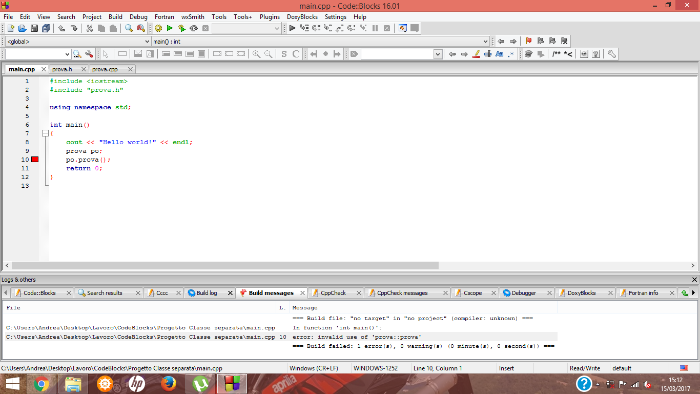Click the Read/Write status bar entry
This screenshot has height=394, width=700.
click(584, 368)
